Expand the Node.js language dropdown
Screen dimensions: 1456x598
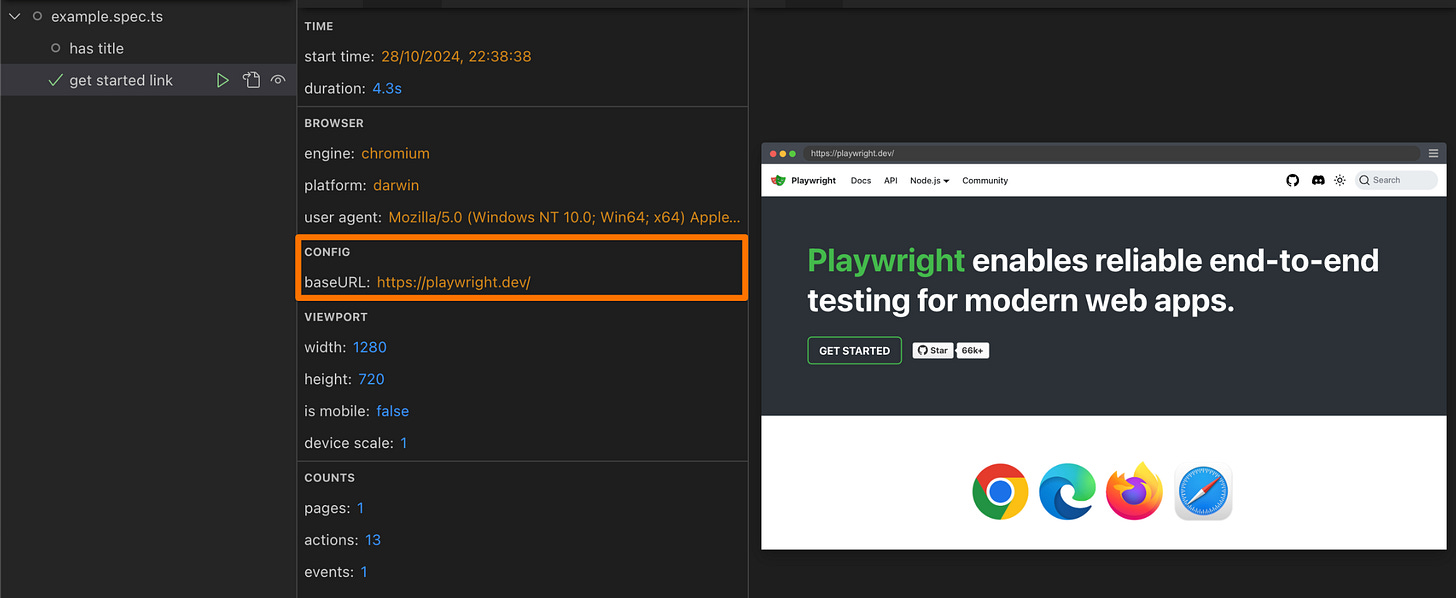tap(929, 181)
